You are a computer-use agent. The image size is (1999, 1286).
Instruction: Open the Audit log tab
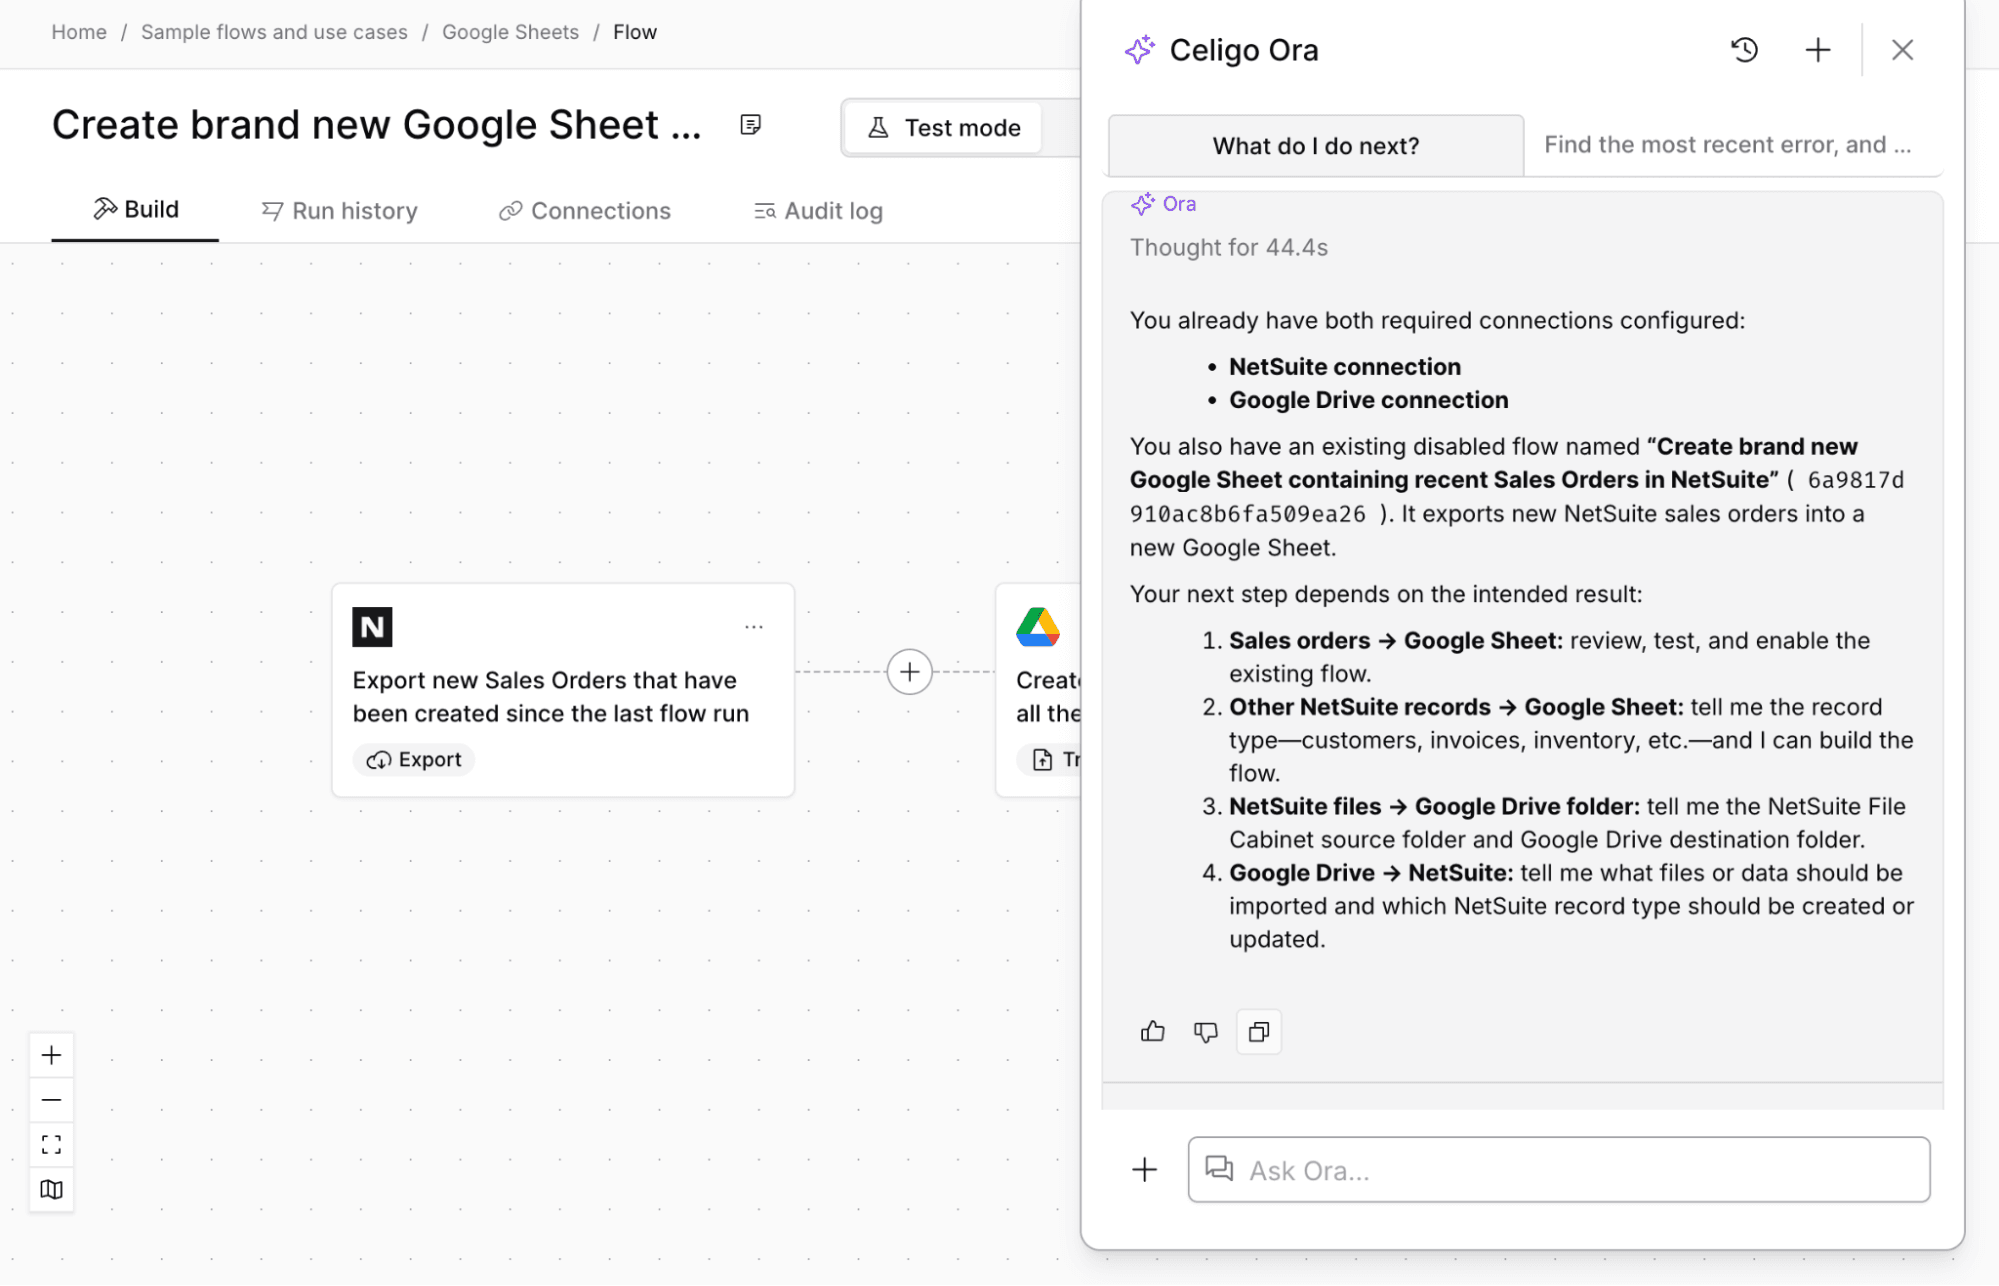click(818, 211)
